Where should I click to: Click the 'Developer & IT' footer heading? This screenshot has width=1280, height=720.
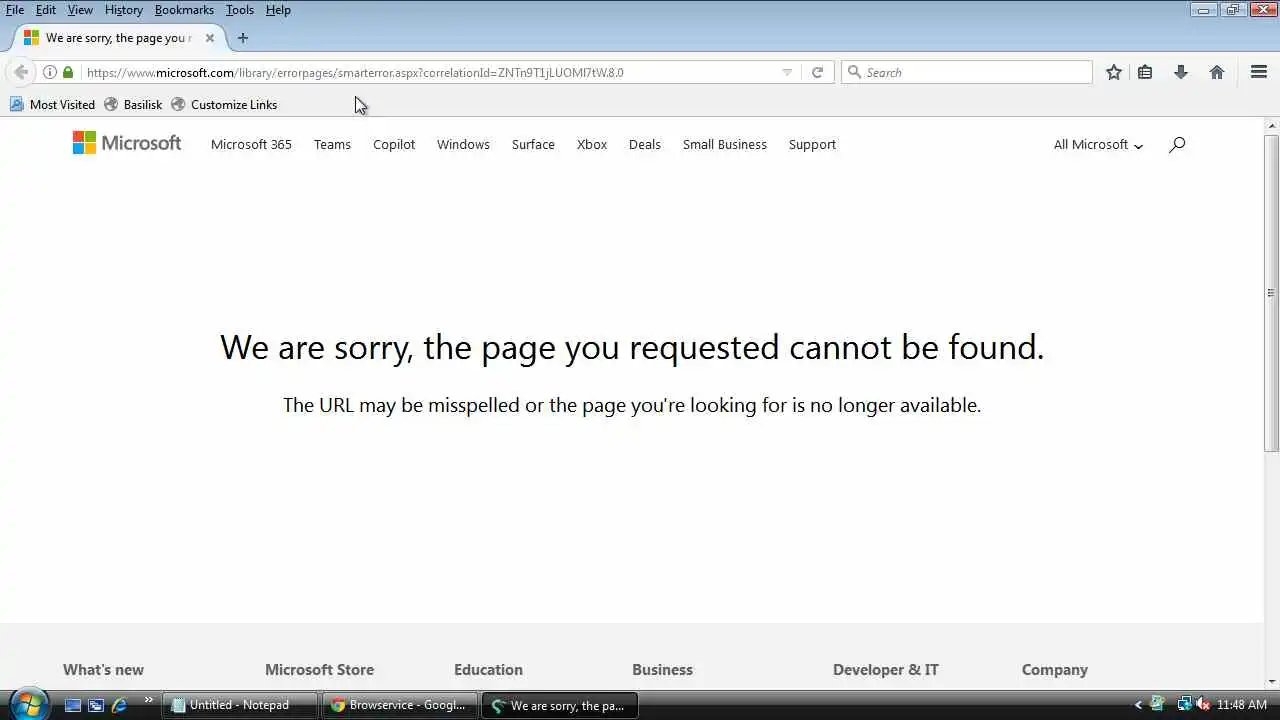[x=886, y=669]
